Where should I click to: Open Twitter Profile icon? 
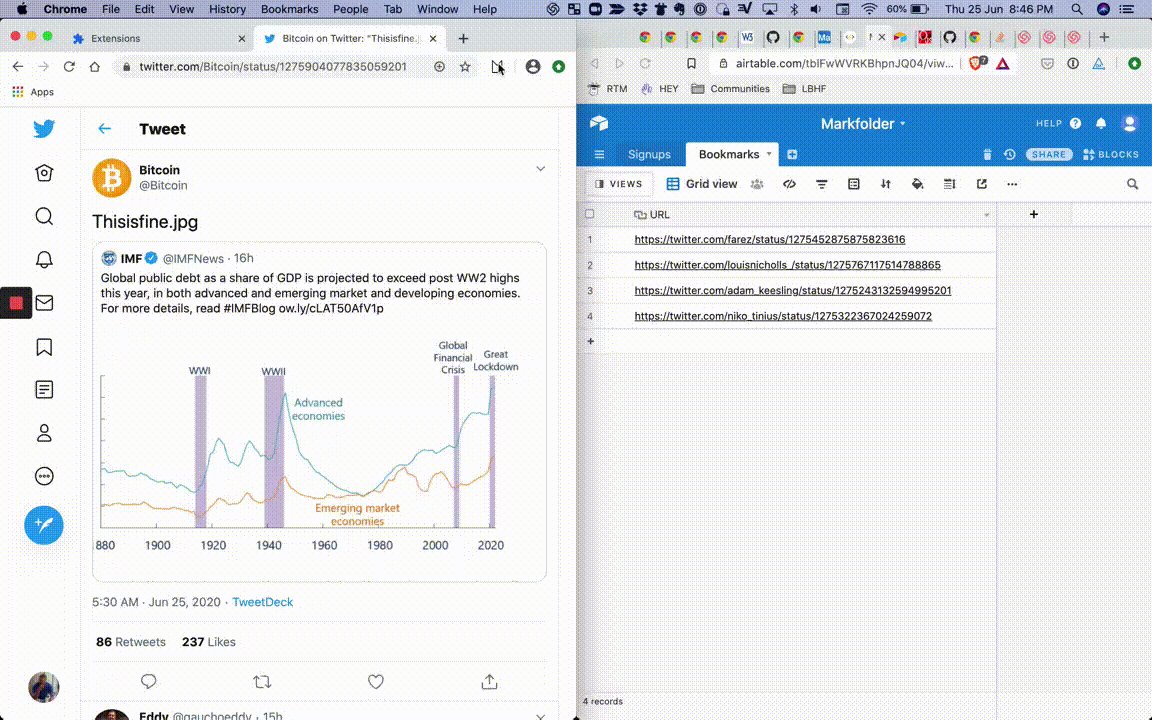(x=44, y=433)
